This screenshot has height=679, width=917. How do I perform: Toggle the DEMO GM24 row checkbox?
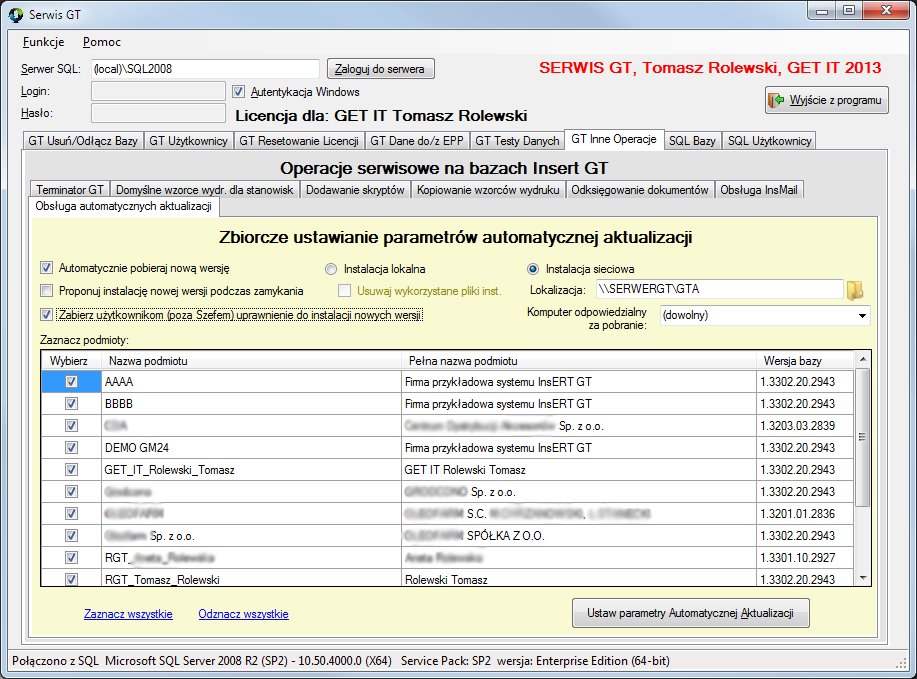pyautogui.click(x=71, y=448)
